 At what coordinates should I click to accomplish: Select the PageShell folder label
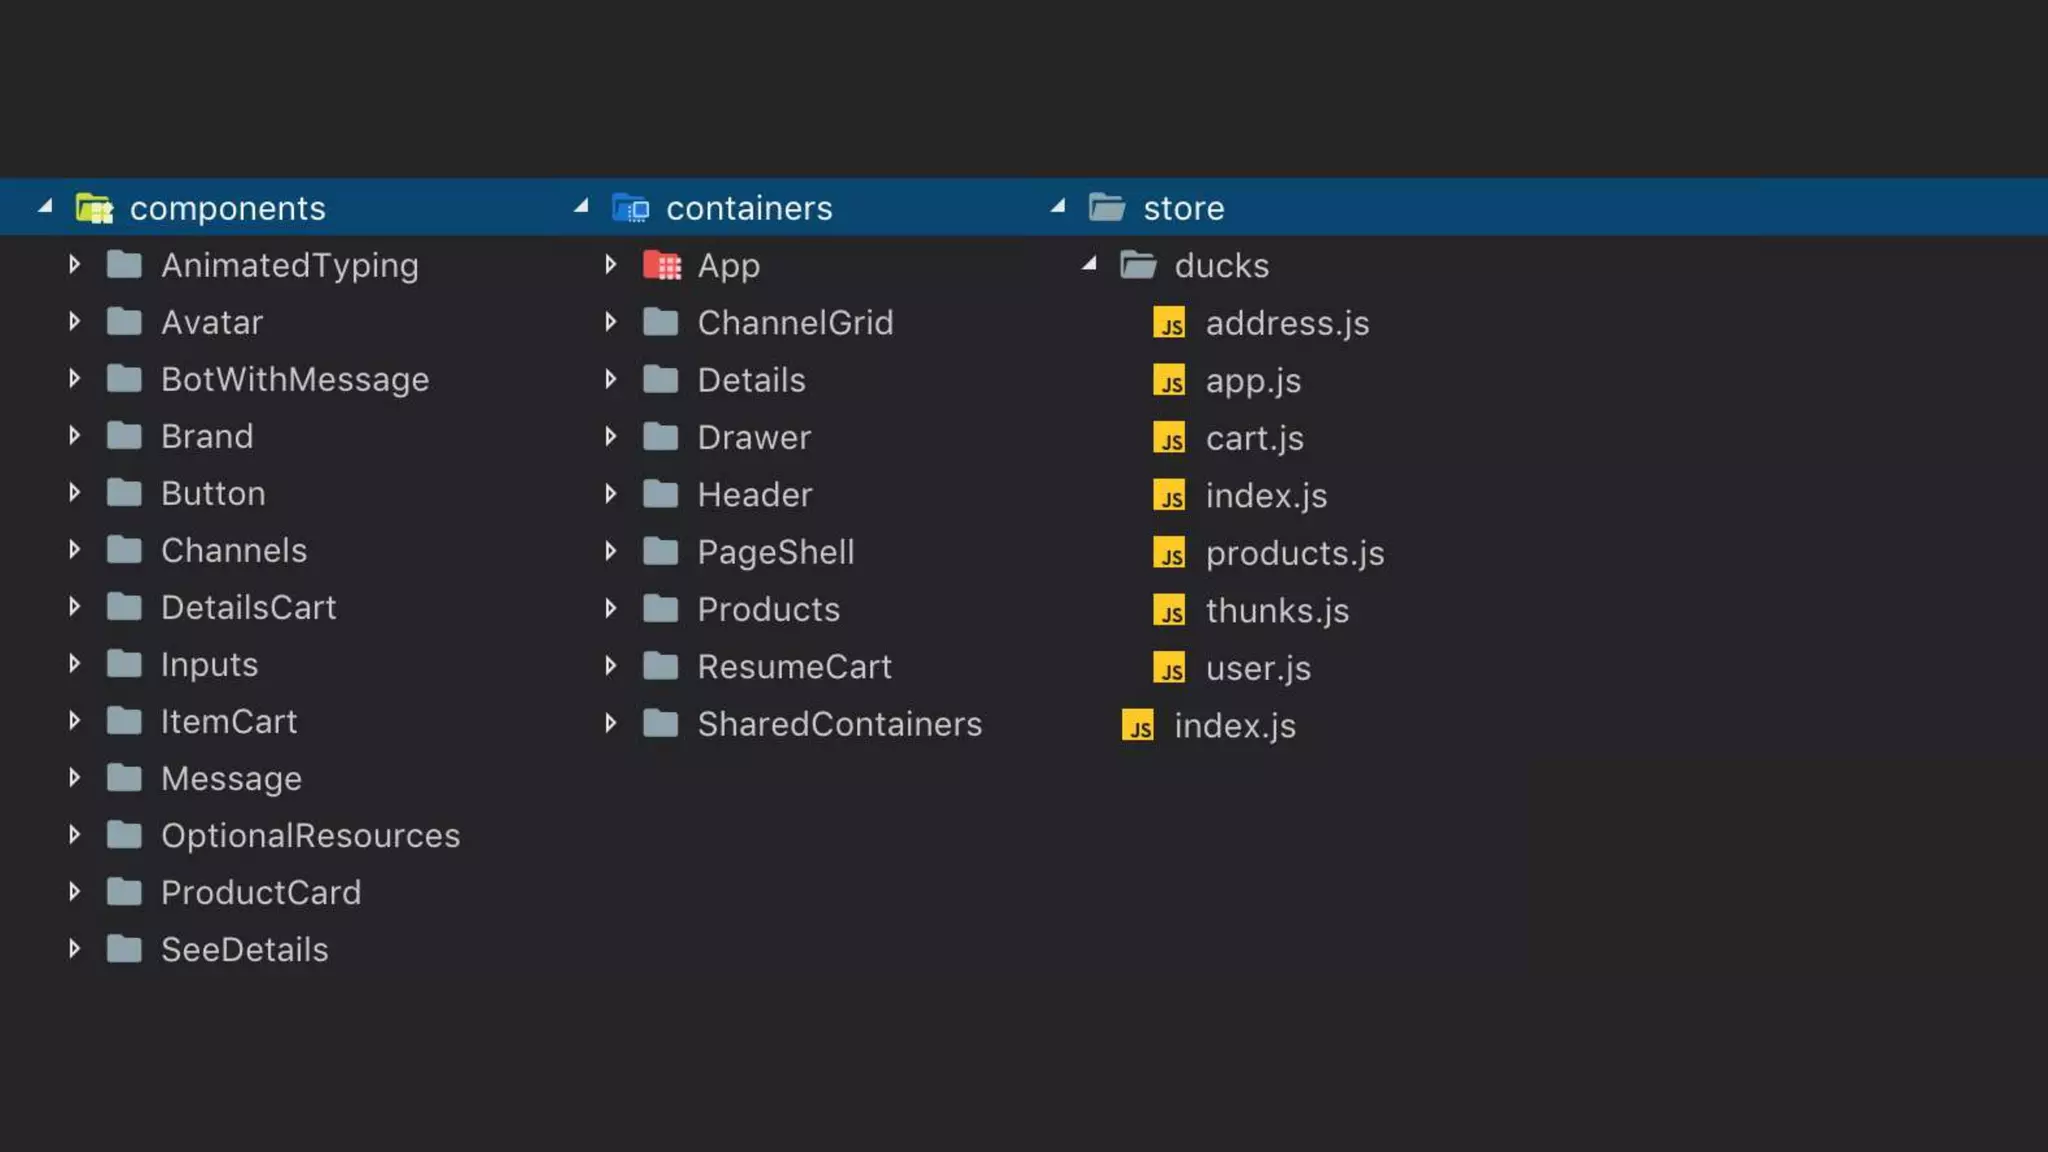(775, 552)
